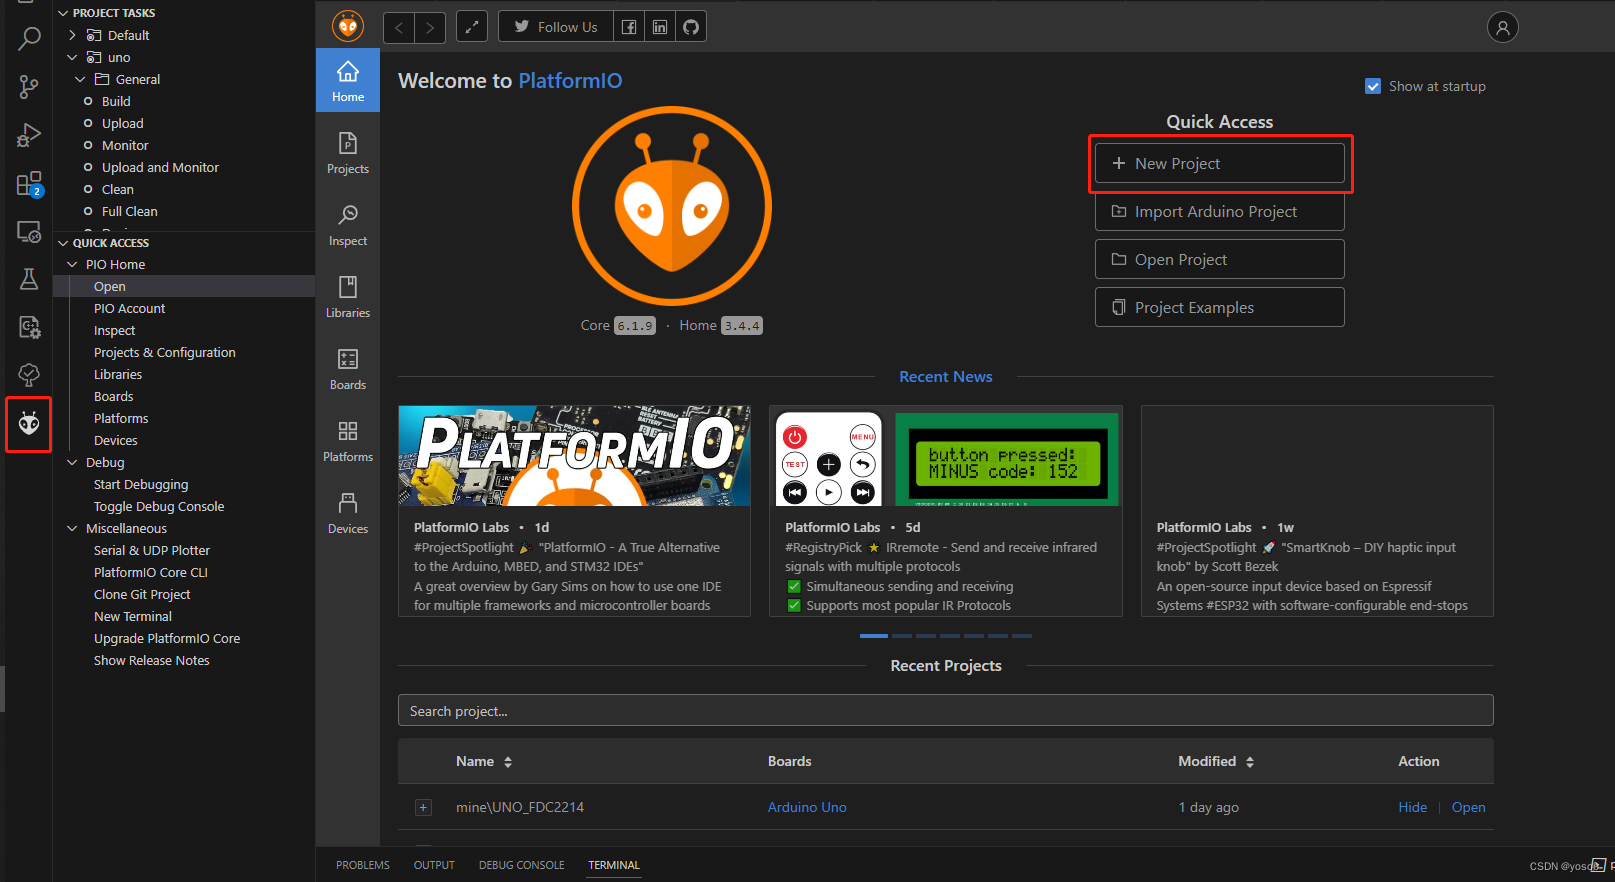This screenshot has height=882, width=1615.
Task: Click the Follow Us Twitter button
Action: pyautogui.click(x=556, y=27)
